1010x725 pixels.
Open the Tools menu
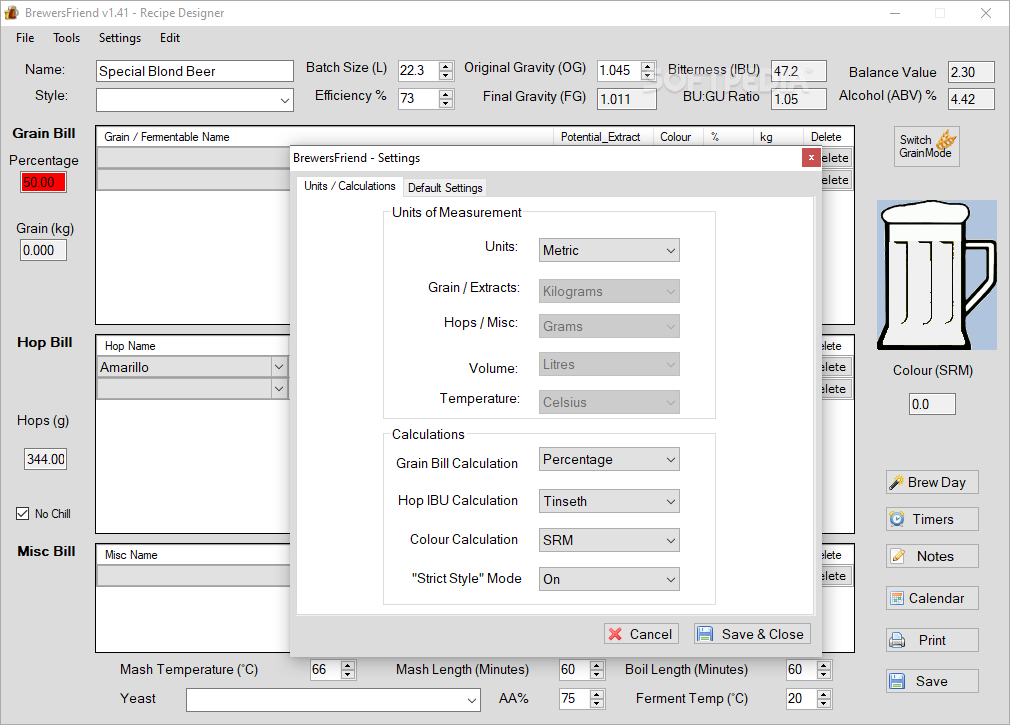pyautogui.click(x=66, y=38)
